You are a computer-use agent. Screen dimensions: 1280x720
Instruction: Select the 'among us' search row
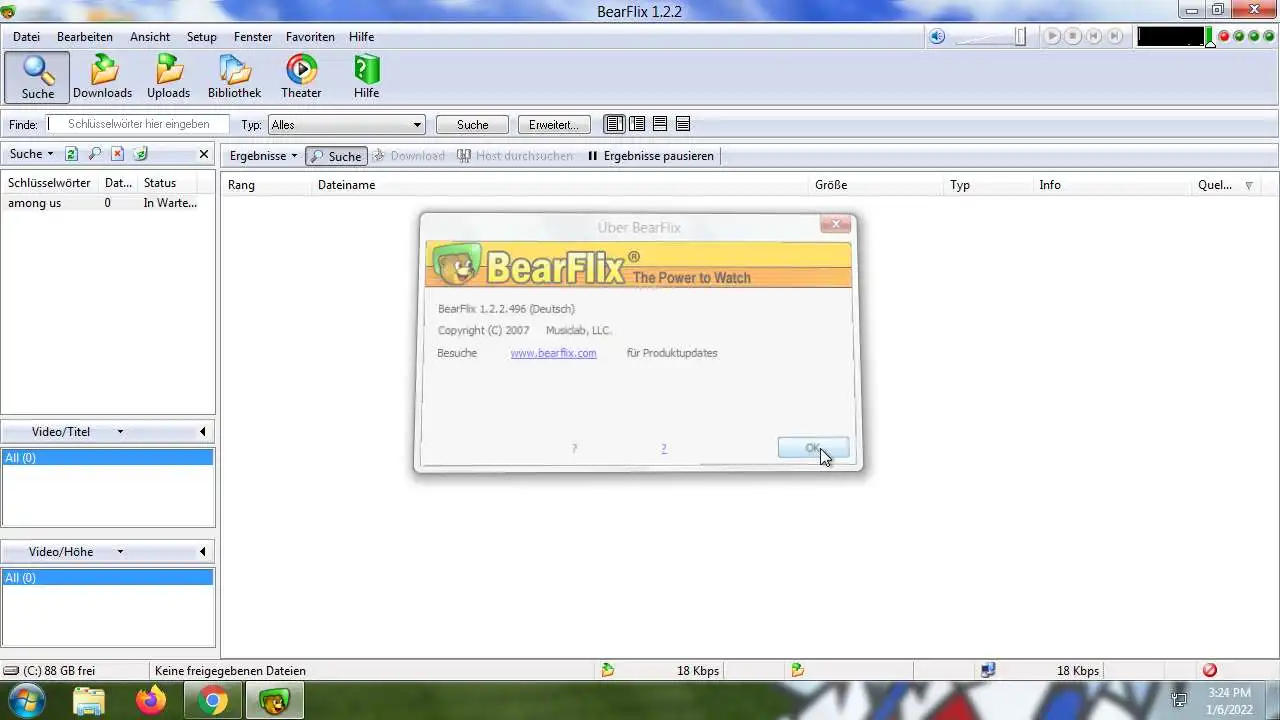[108, 203]
